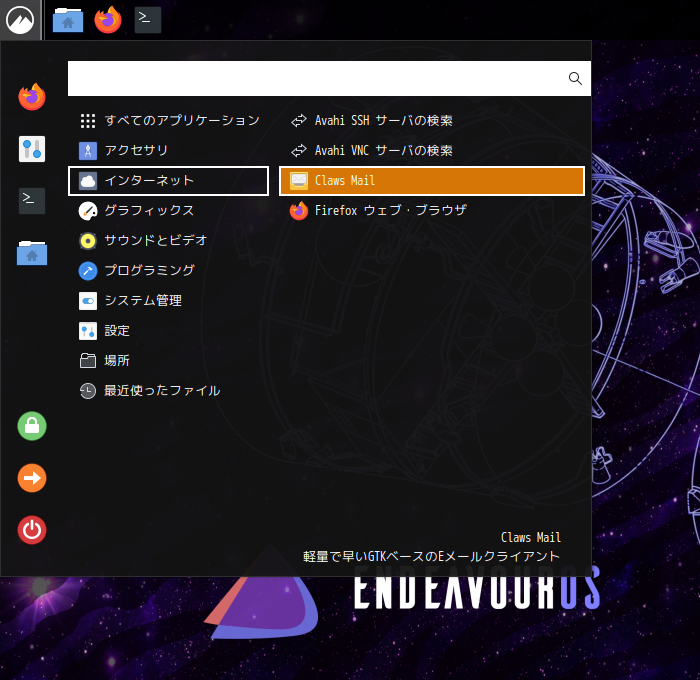Click the 最近使ったファイル clock icon
Screen dimensions: 700x680
point(88,391)
